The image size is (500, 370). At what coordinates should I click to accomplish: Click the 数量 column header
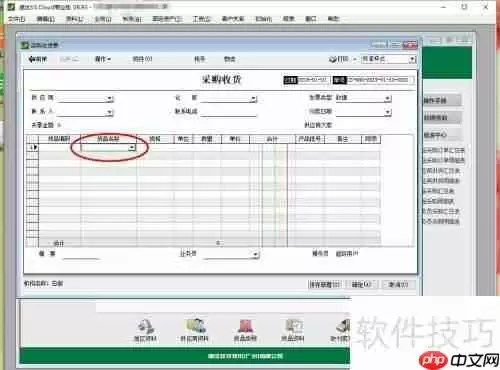click(207, 139)
